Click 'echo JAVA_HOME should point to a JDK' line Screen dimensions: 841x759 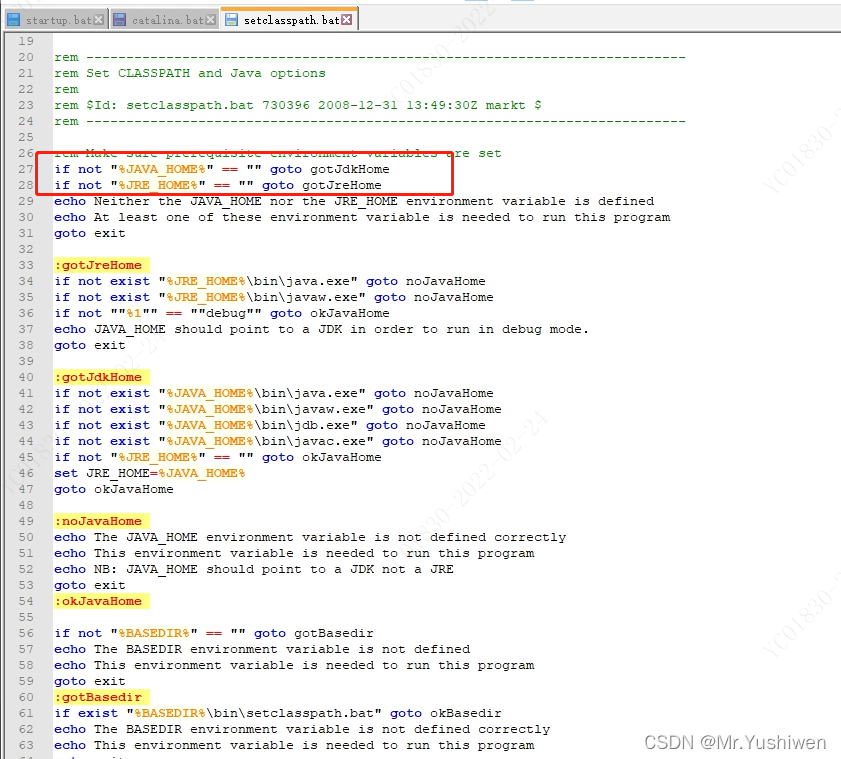click(x=321, y=329)
